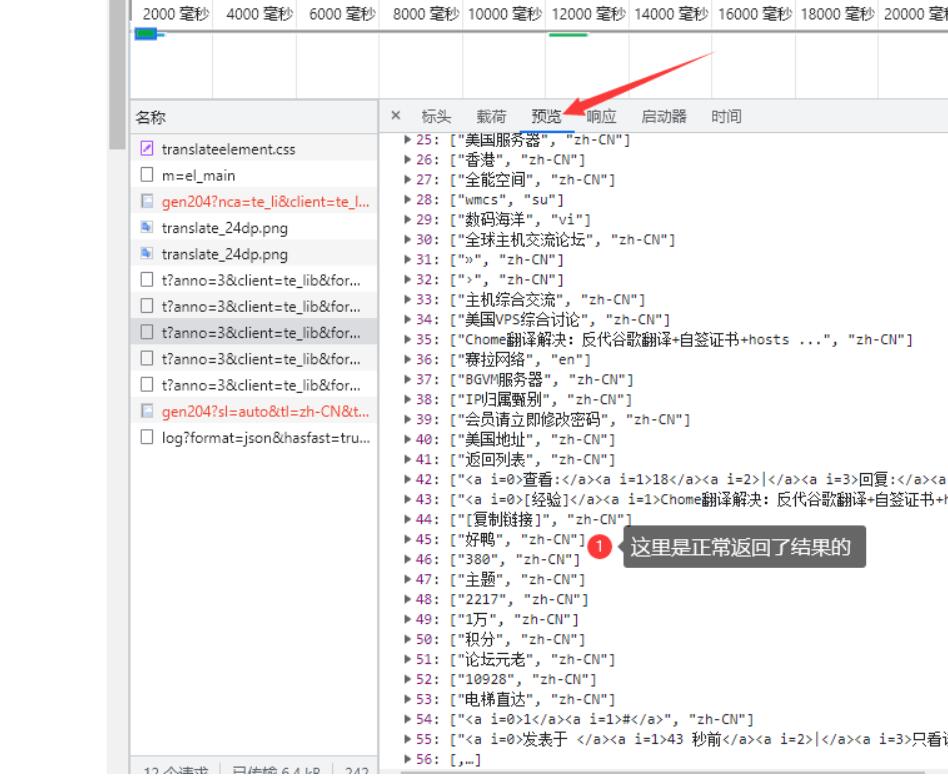Select the log?format=json&hasfast request
Screen dimensions: 948x779
[254, 437]
